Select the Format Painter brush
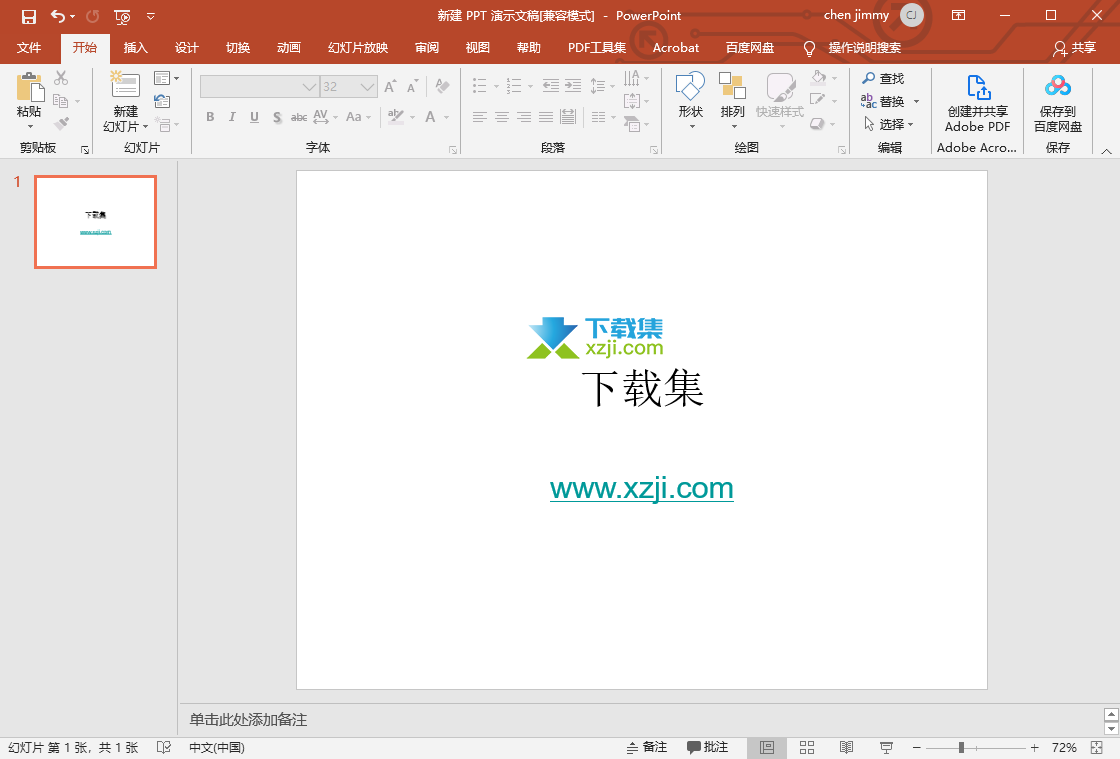The image size is (1120, 759). pos(61,124)
